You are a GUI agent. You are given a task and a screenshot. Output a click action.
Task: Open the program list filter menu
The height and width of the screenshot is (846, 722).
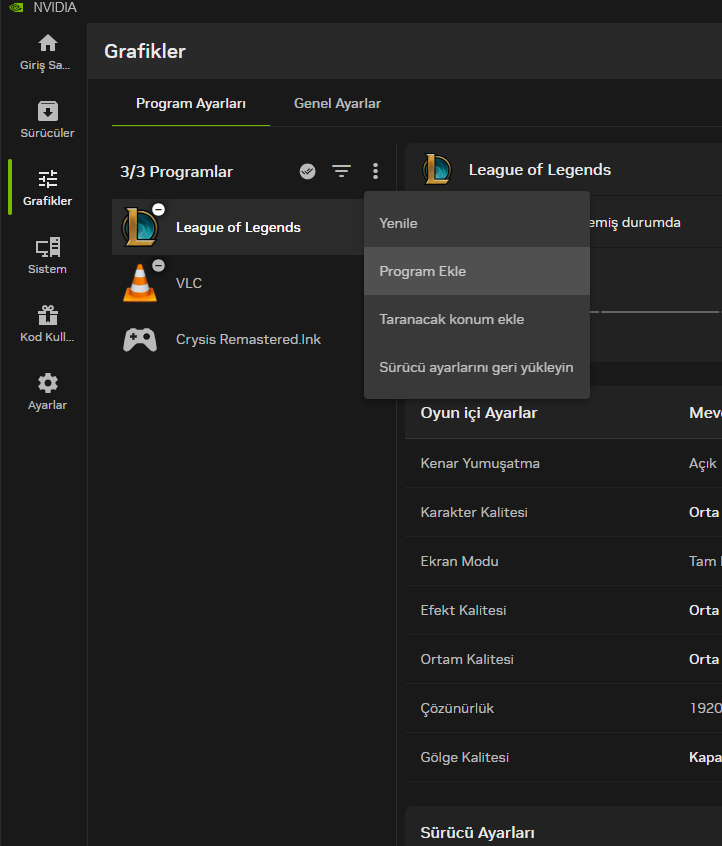click(x=342, y=172)
